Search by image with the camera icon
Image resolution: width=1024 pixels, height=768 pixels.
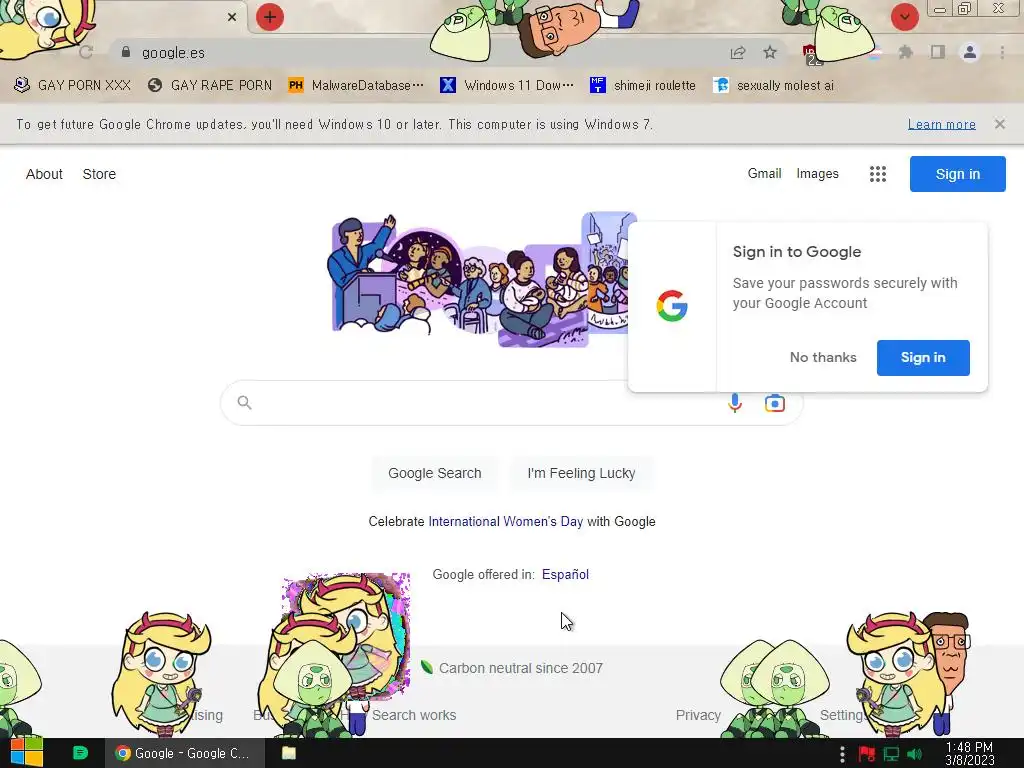point(775,403)
